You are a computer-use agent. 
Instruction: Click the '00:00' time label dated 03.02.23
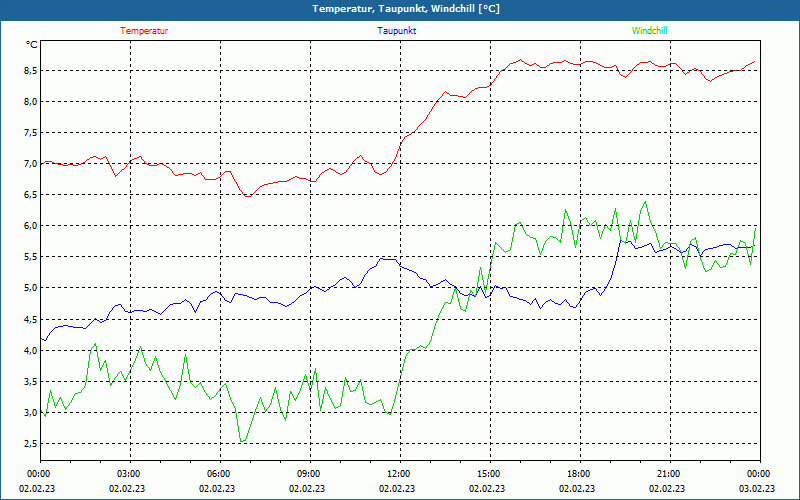click(x=758, y=474)
